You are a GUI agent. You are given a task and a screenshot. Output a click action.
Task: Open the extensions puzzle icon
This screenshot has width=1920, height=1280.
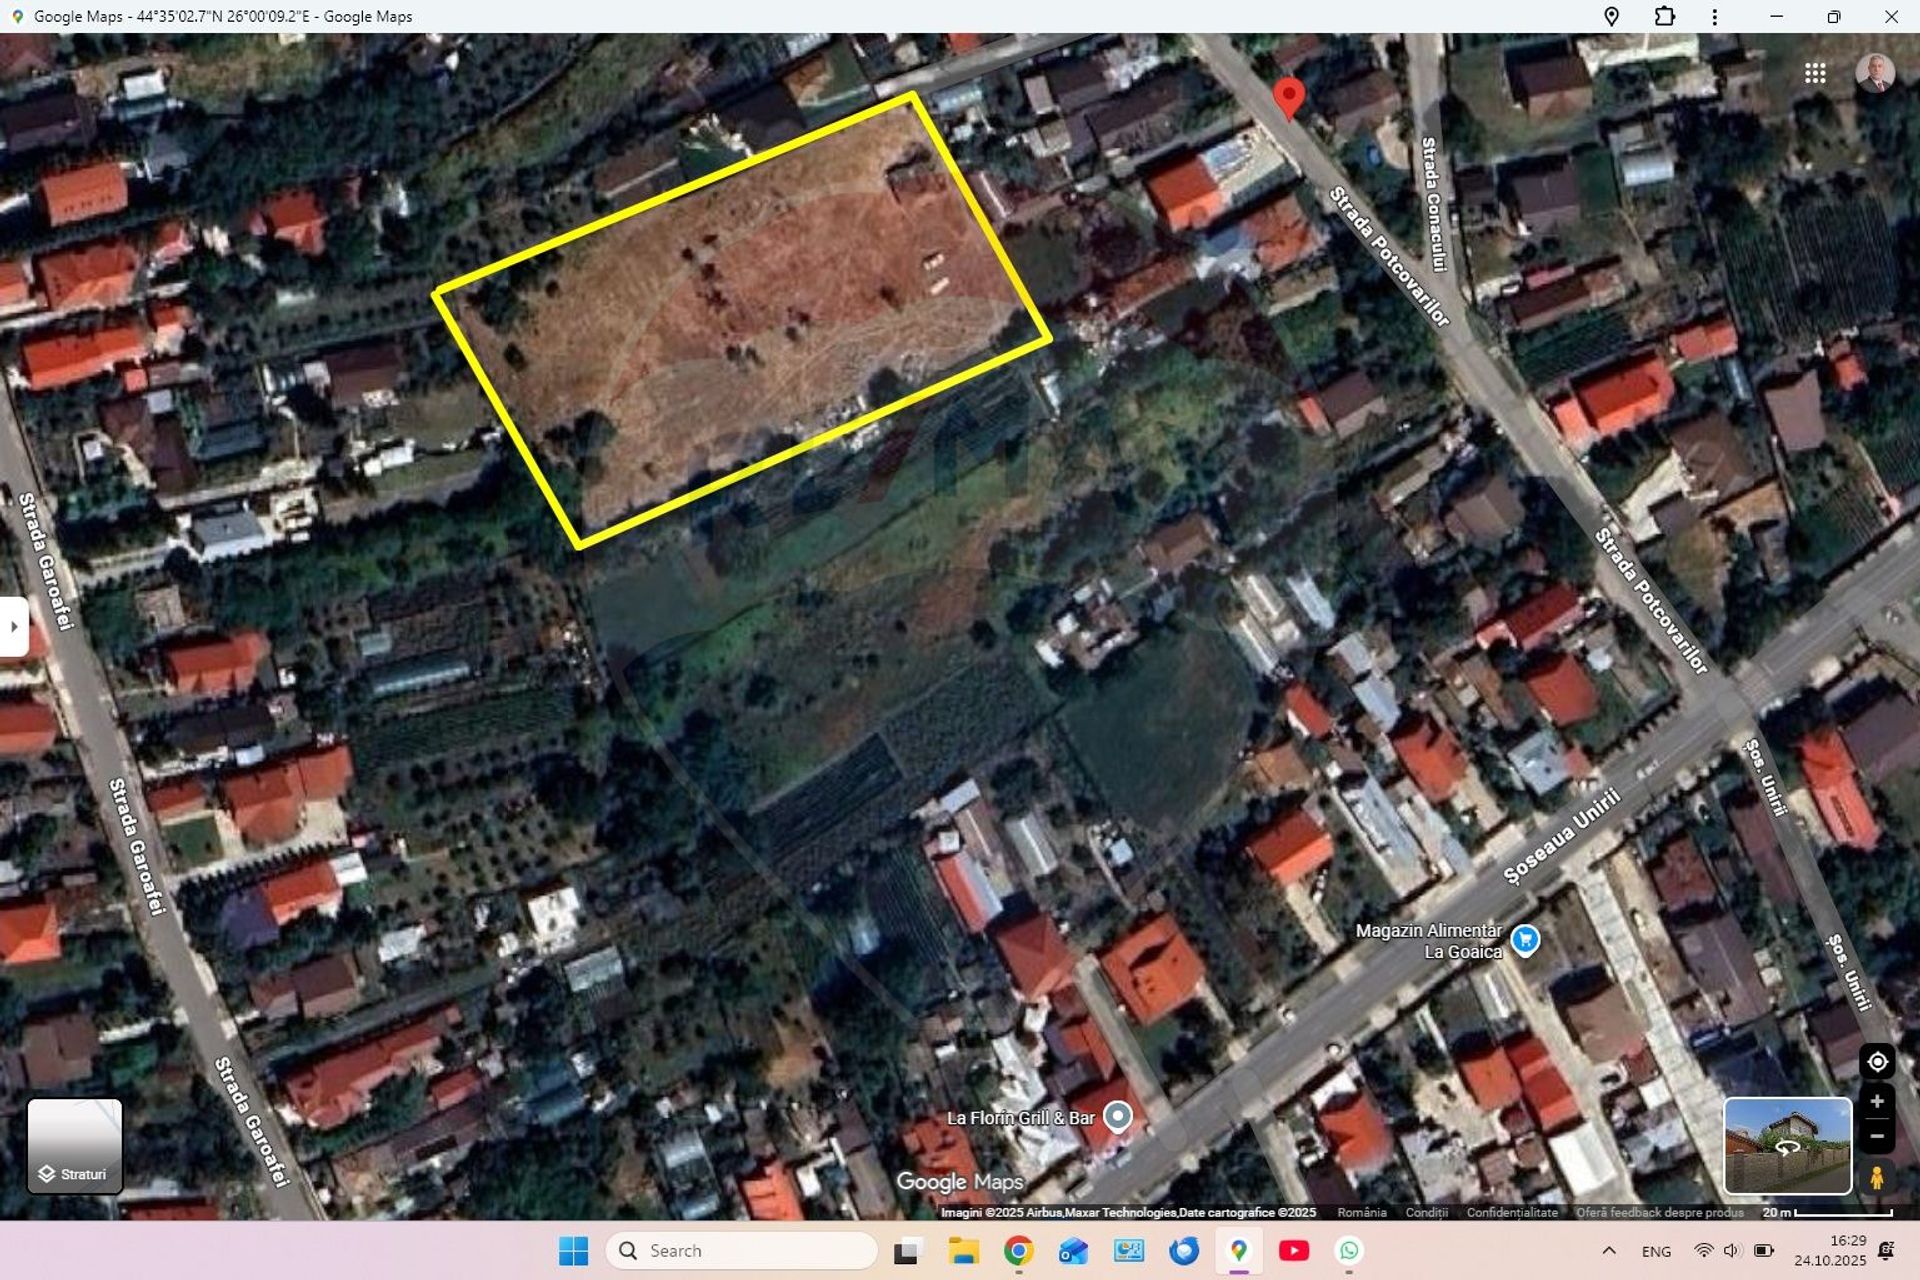[1664, 17]
